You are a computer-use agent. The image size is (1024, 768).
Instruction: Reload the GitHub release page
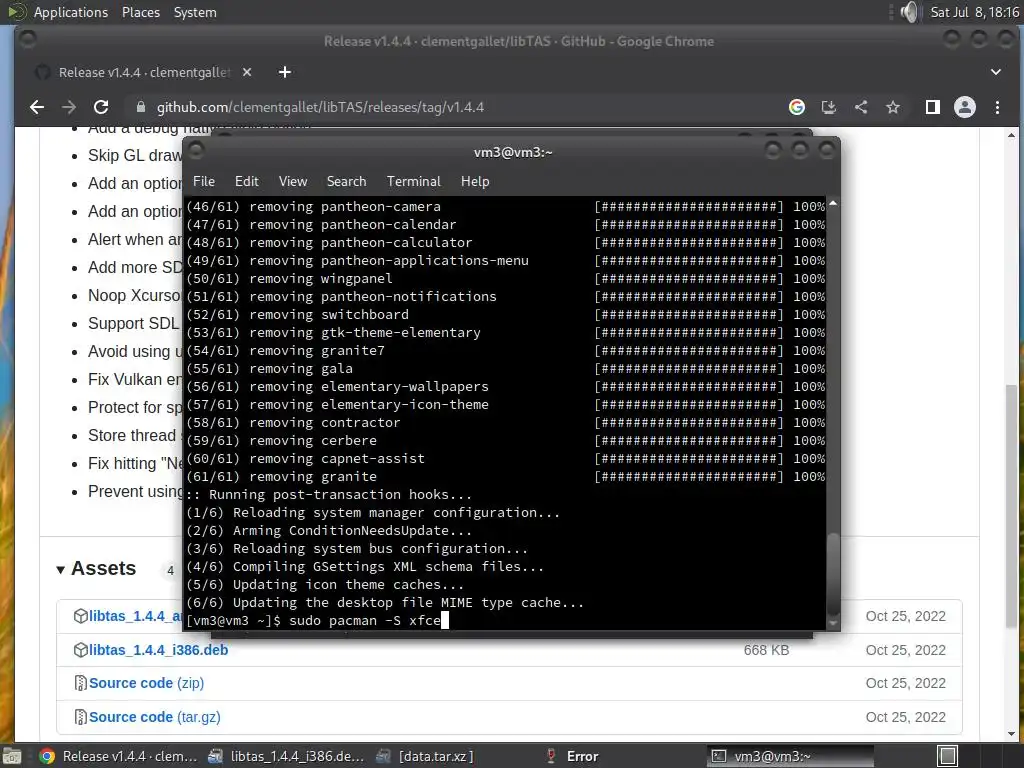101,107
